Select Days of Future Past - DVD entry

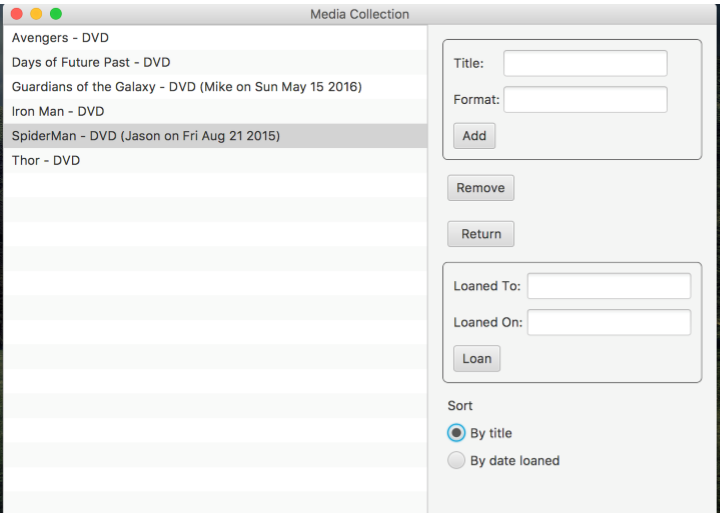[215, 62]
